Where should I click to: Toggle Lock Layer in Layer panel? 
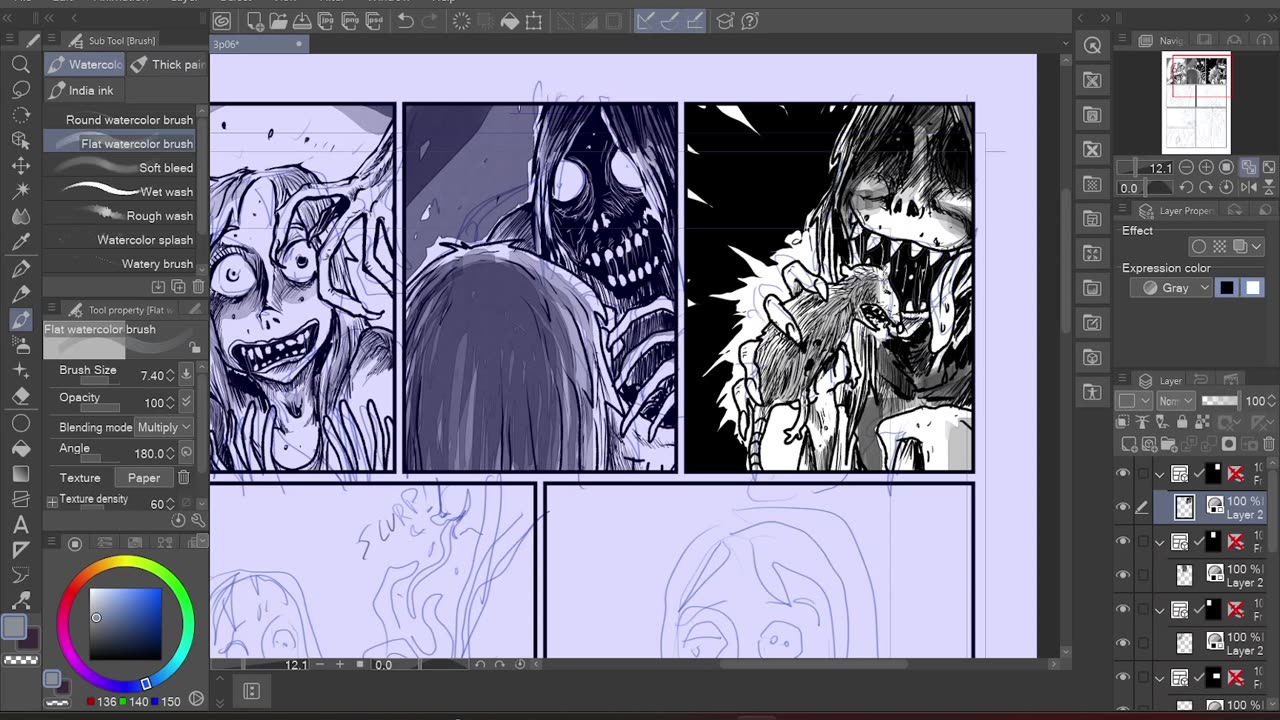click(x=1181, y=423)
